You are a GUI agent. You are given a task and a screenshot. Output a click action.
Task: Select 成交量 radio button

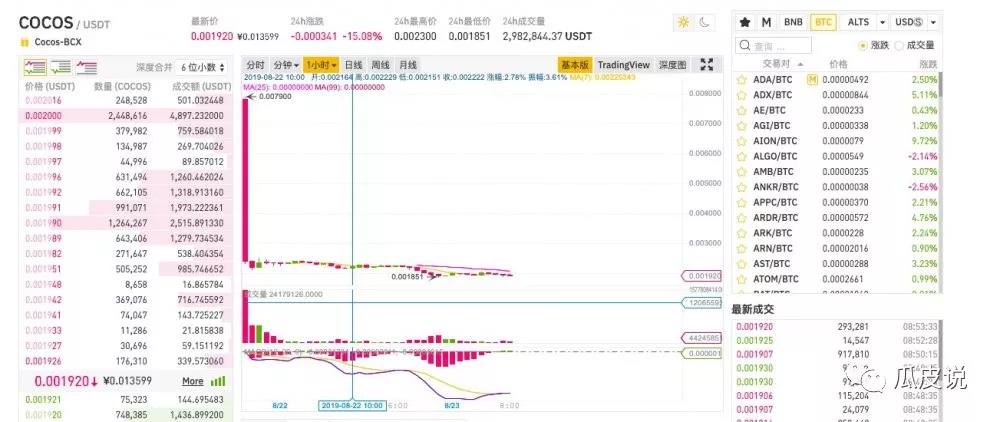(x=899, y=45)
